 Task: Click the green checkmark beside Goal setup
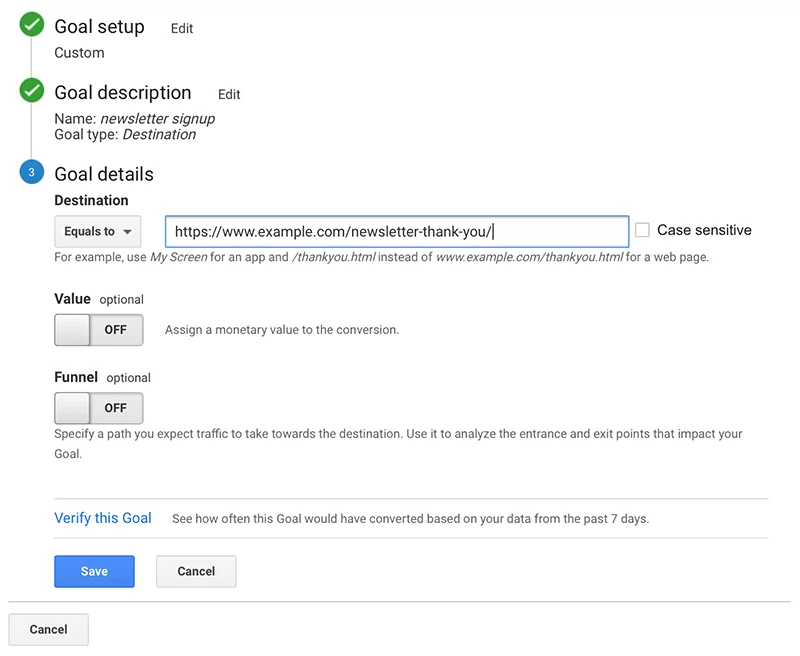pyautogui.click(x=32, y=25)
